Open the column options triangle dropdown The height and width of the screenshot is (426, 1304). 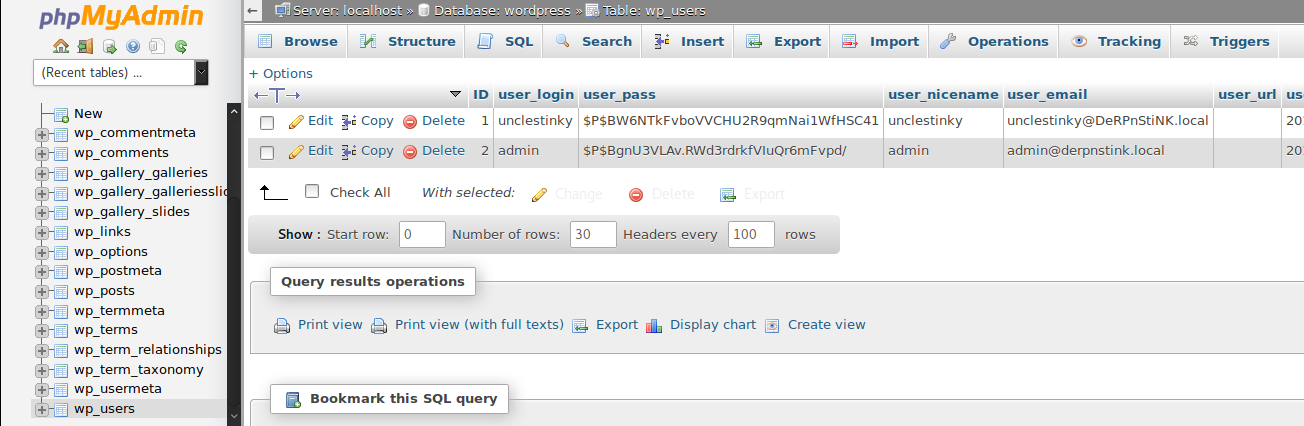(x=456, y=95)
